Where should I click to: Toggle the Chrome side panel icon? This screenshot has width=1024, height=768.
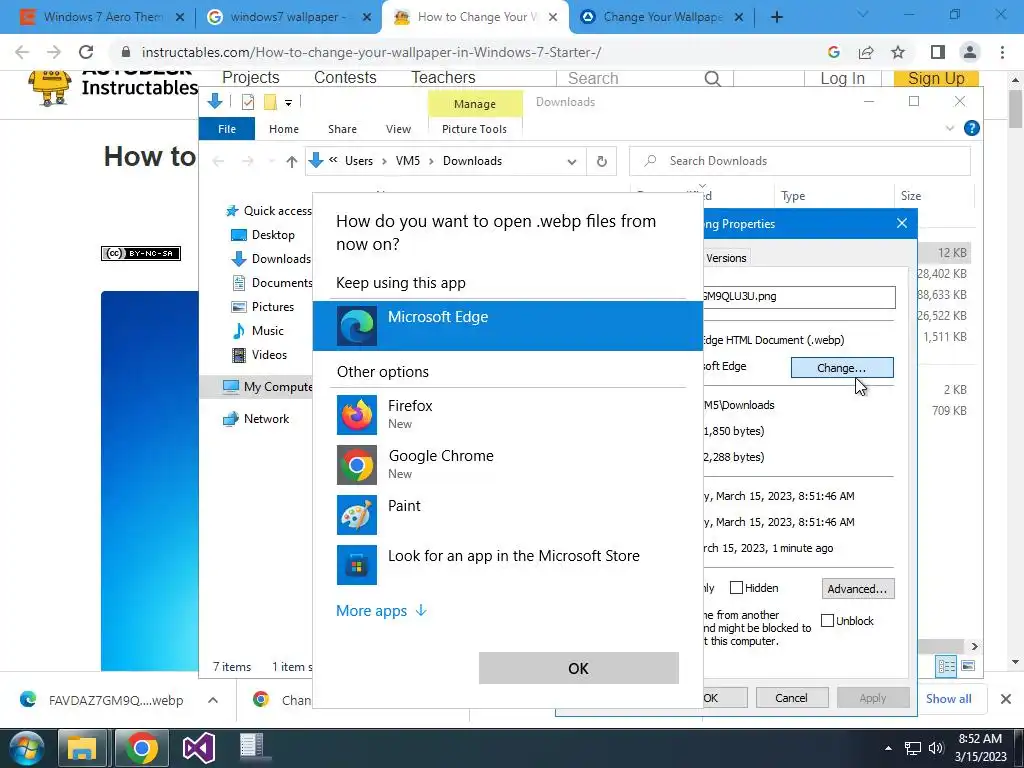click(938, 52)
